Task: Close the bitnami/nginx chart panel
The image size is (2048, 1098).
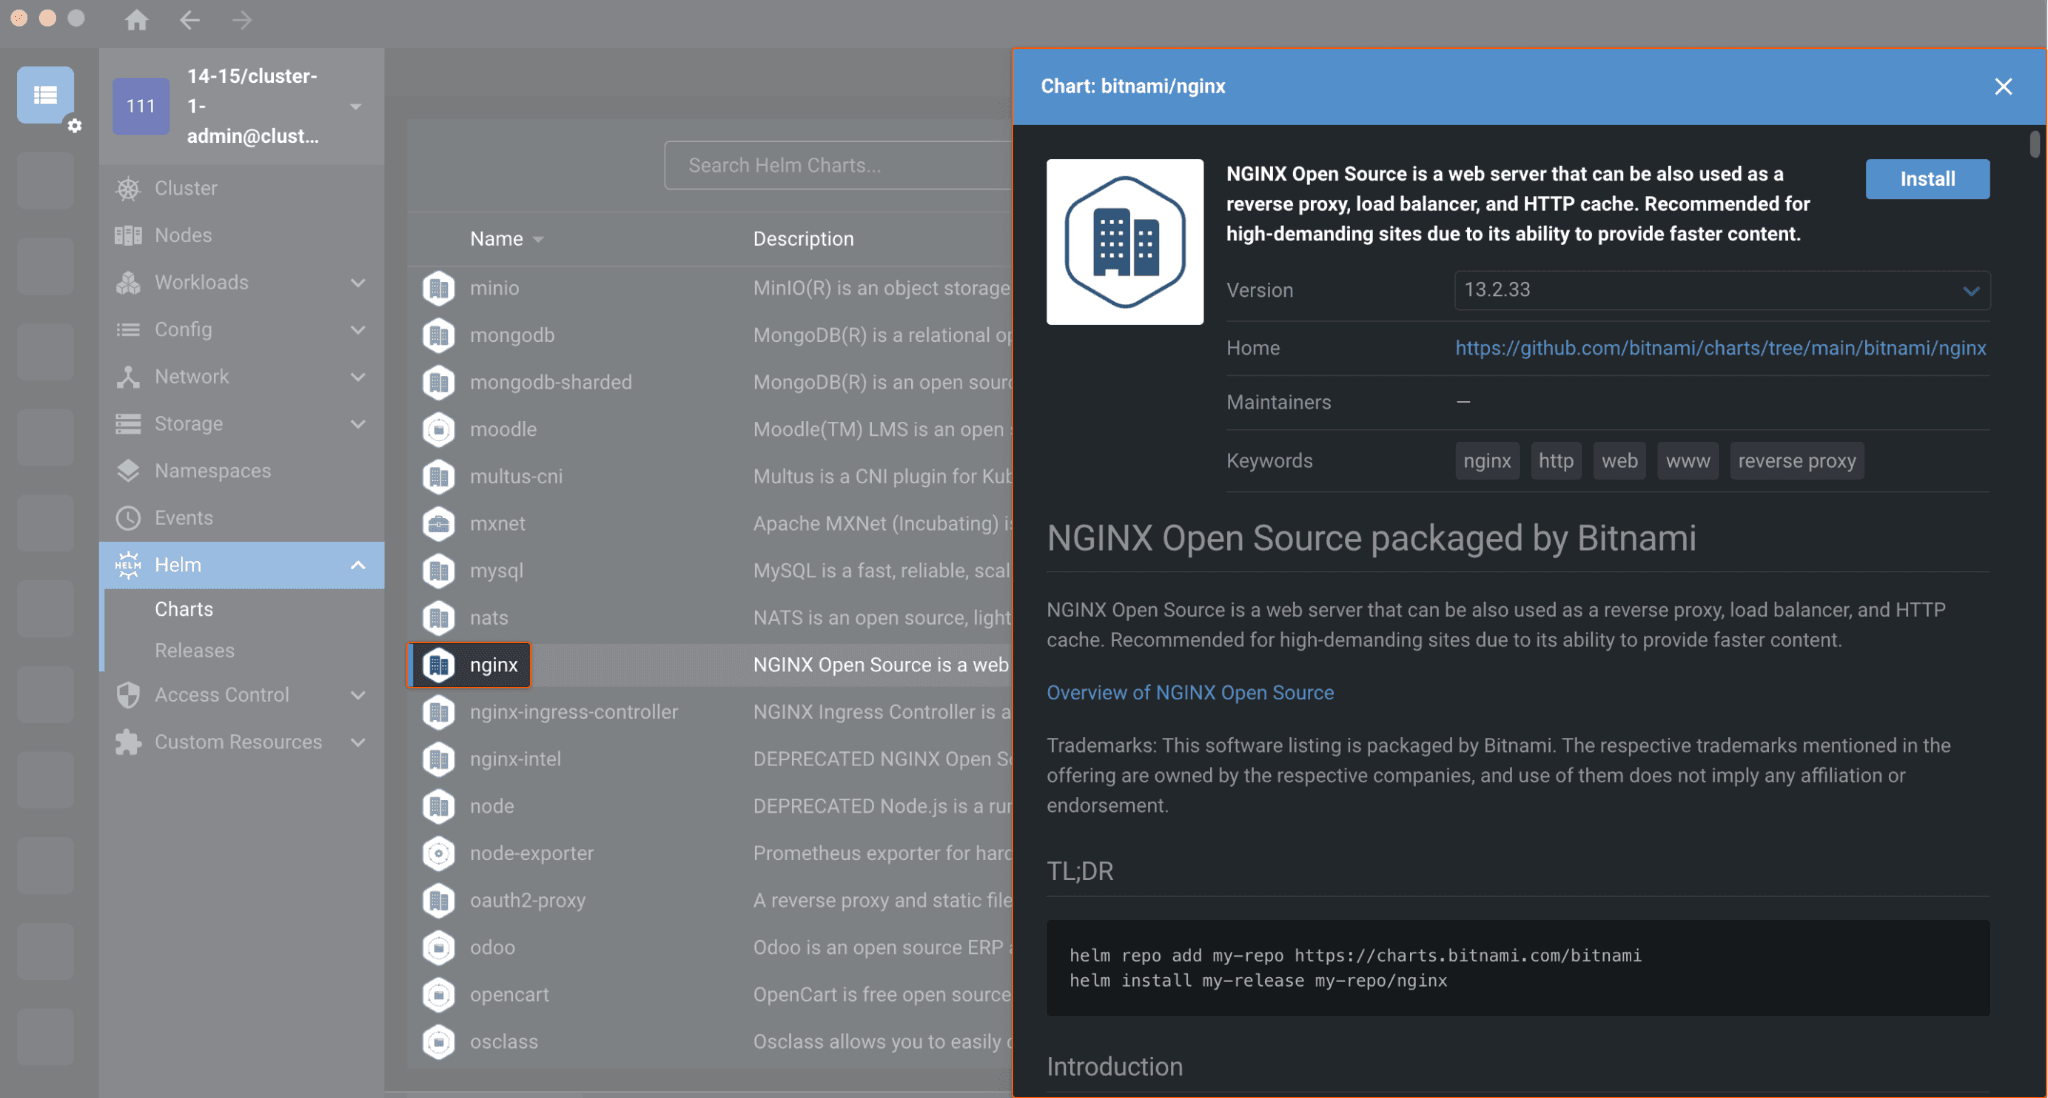Action: point(2003,87)
